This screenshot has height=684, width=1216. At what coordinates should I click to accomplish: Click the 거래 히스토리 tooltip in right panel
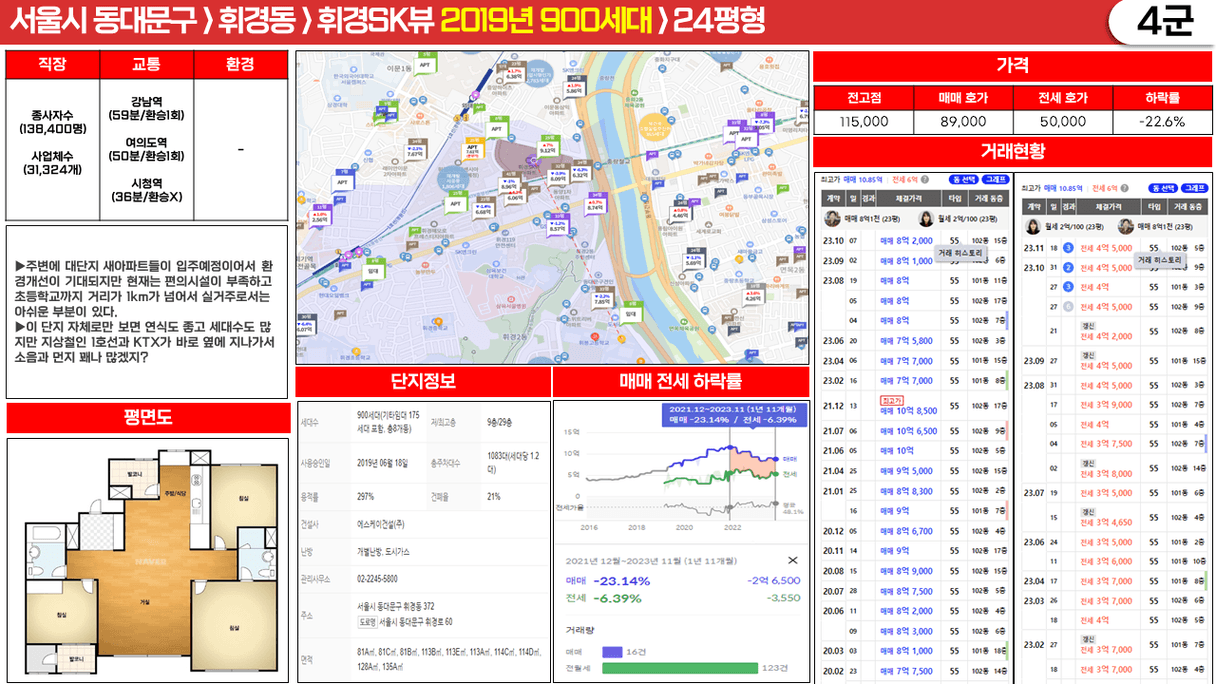(x=1159, y=260)
